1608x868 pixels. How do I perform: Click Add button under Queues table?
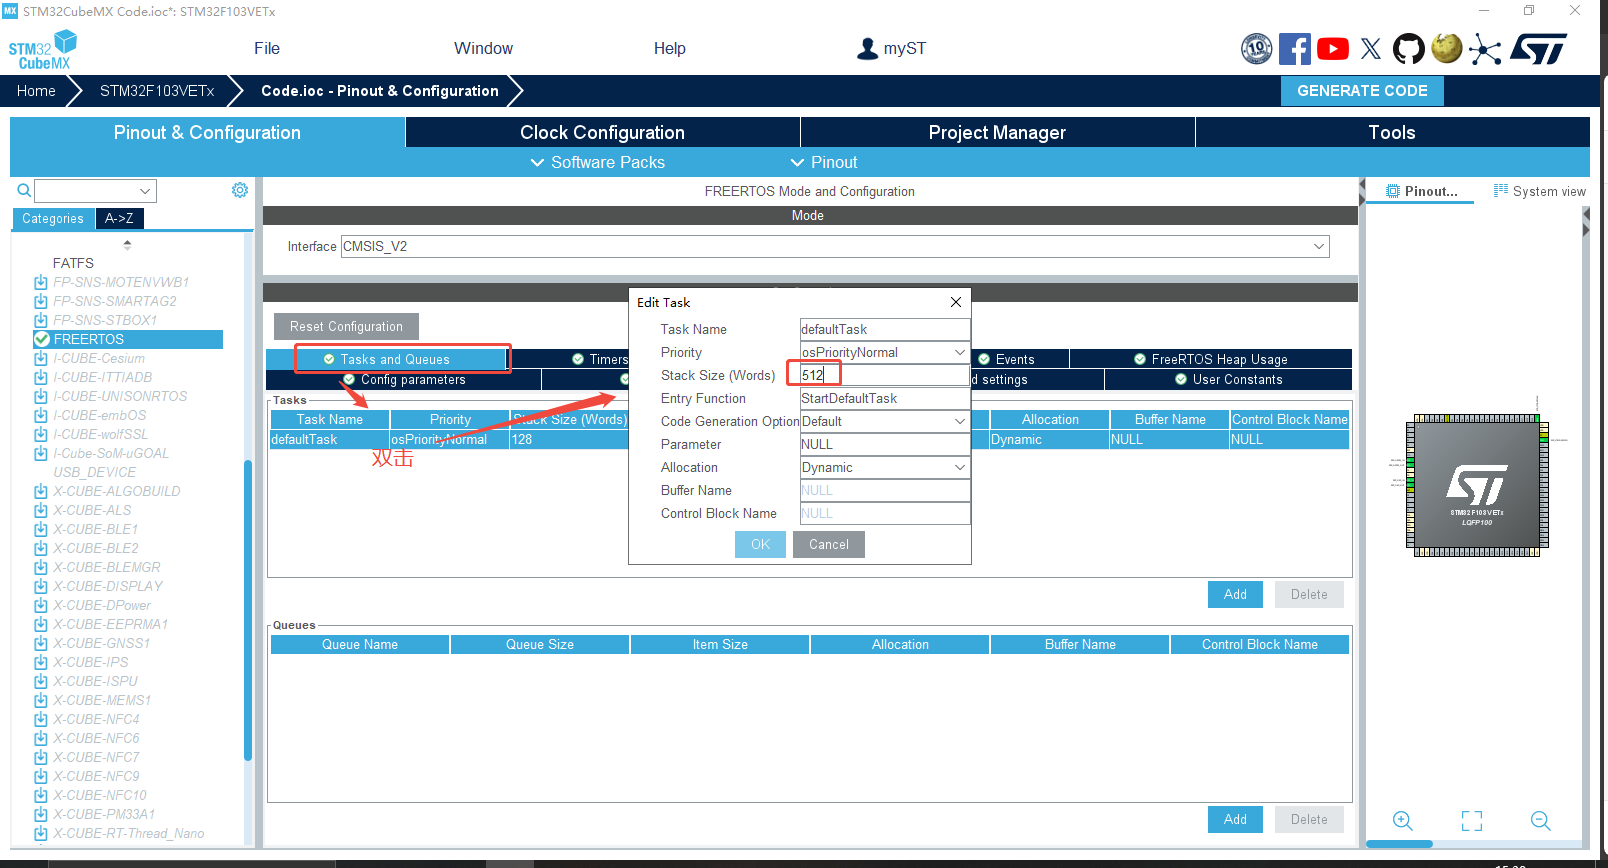(1235, 819)
